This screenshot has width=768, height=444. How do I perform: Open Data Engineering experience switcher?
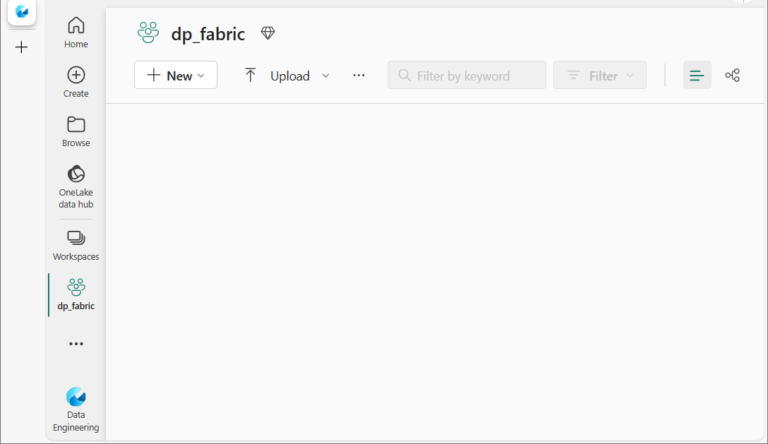point(76,410)
